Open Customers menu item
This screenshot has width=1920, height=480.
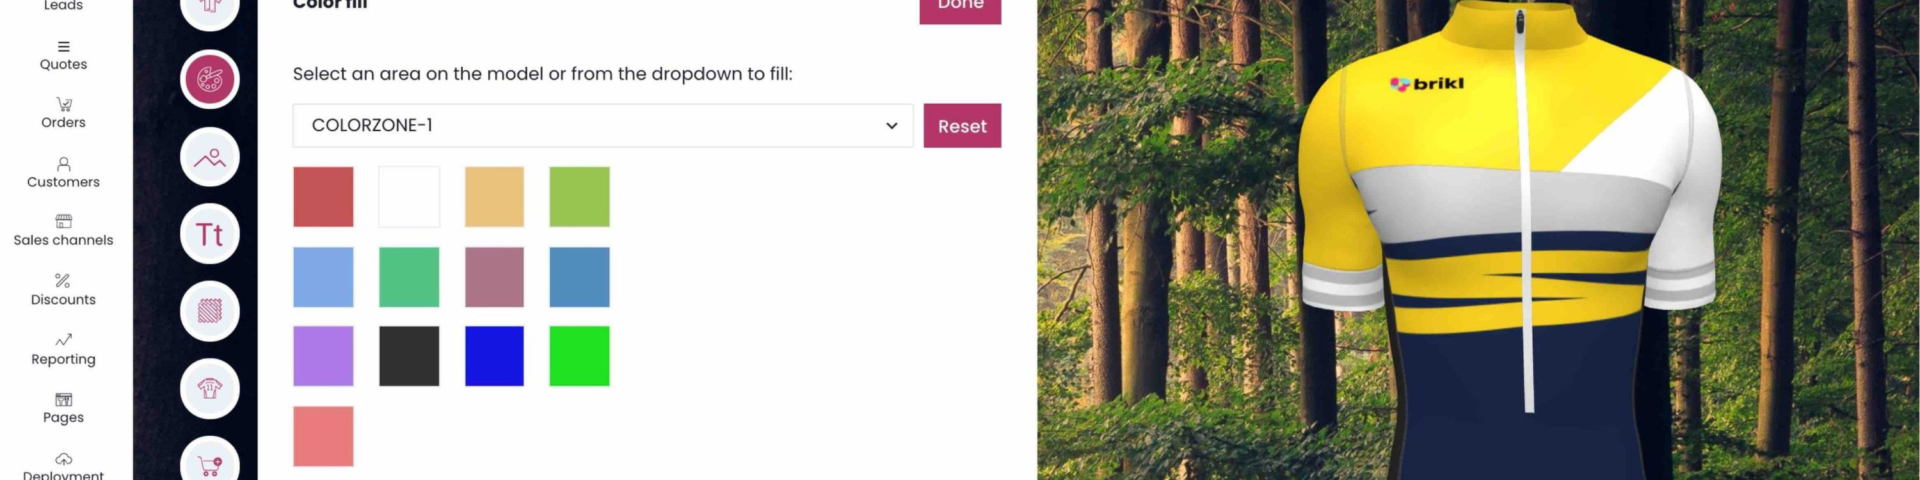[63, 173]
